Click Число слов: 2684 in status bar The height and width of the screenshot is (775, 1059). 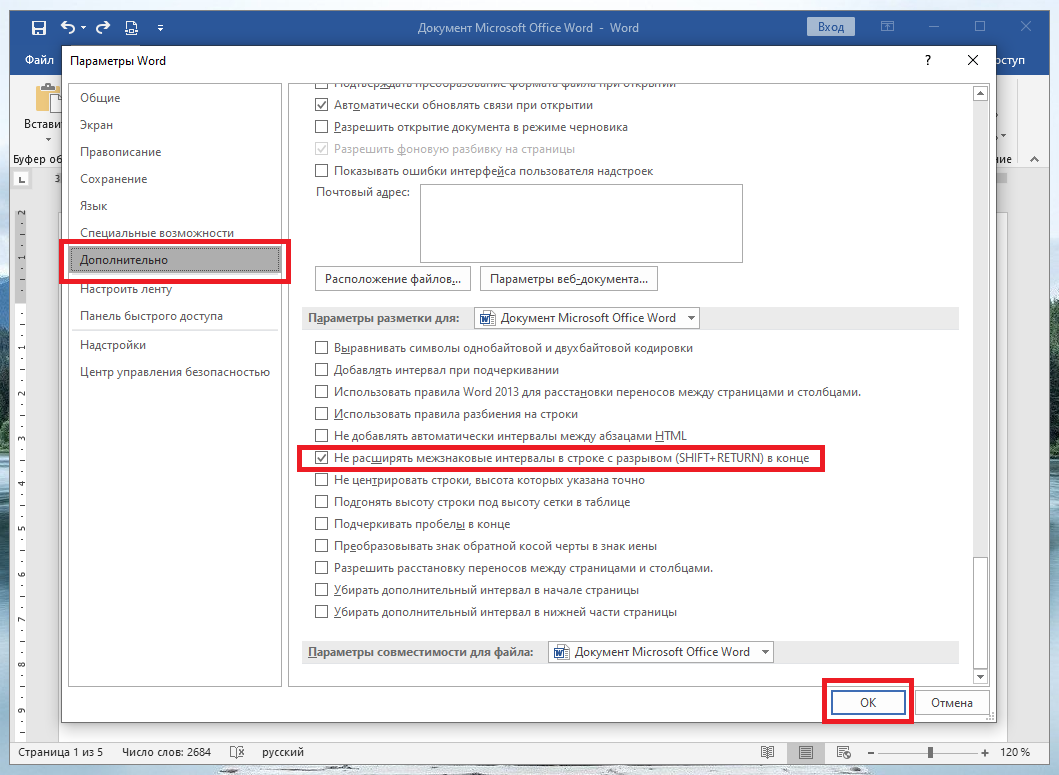(x=166, y=752)
